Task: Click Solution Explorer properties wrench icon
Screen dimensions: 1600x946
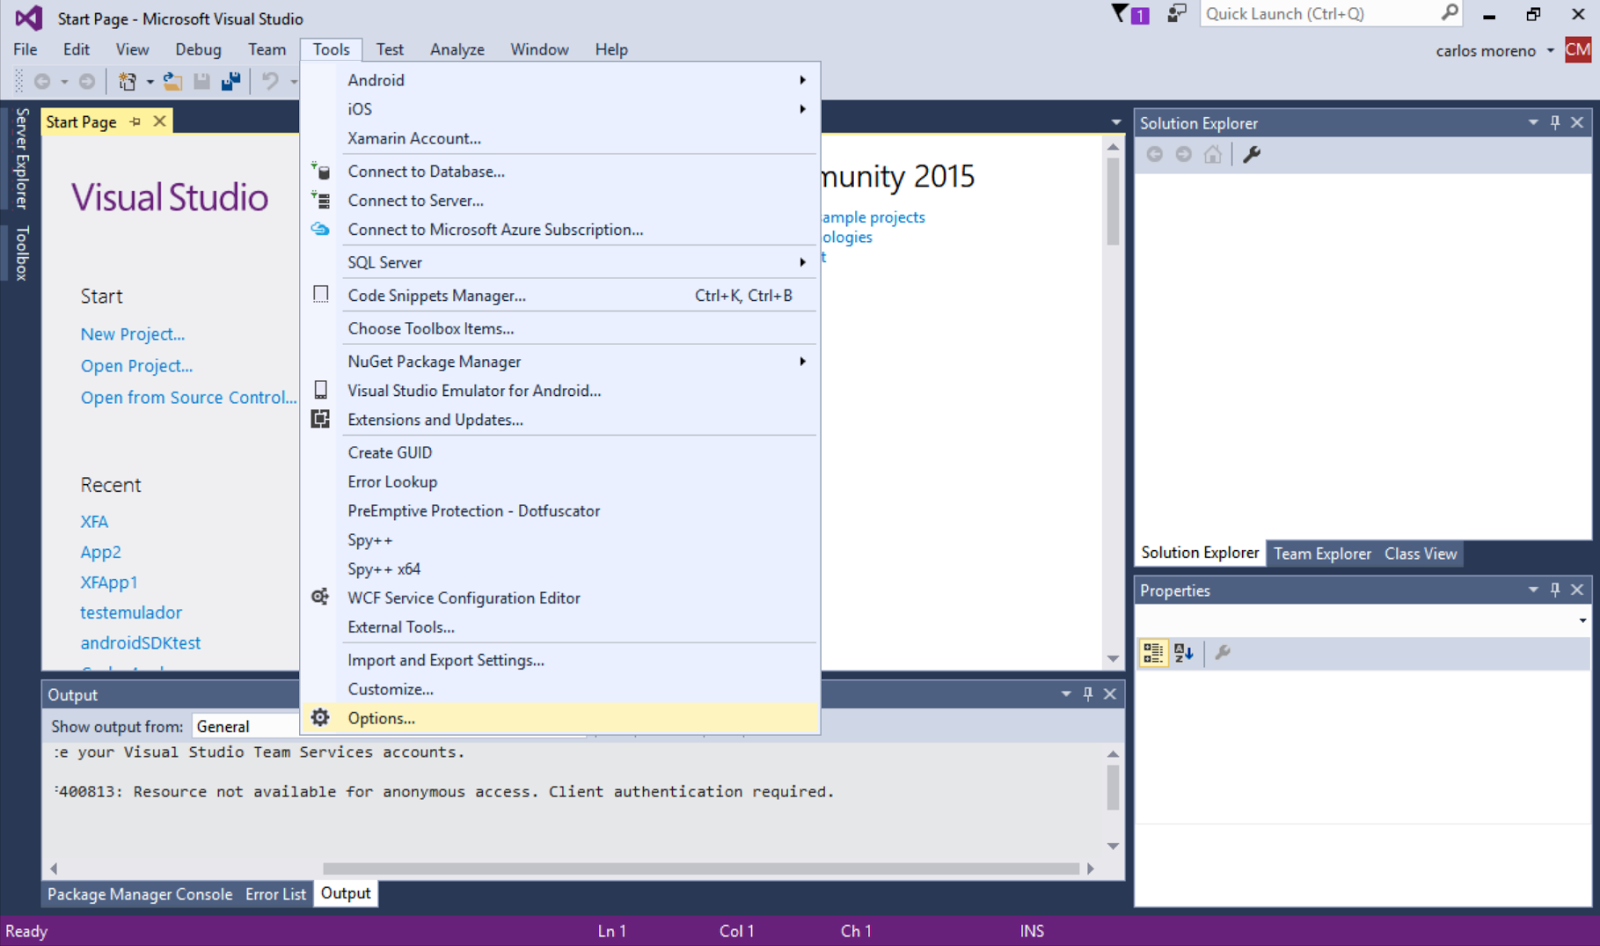Action: [x=1251, y=154]
